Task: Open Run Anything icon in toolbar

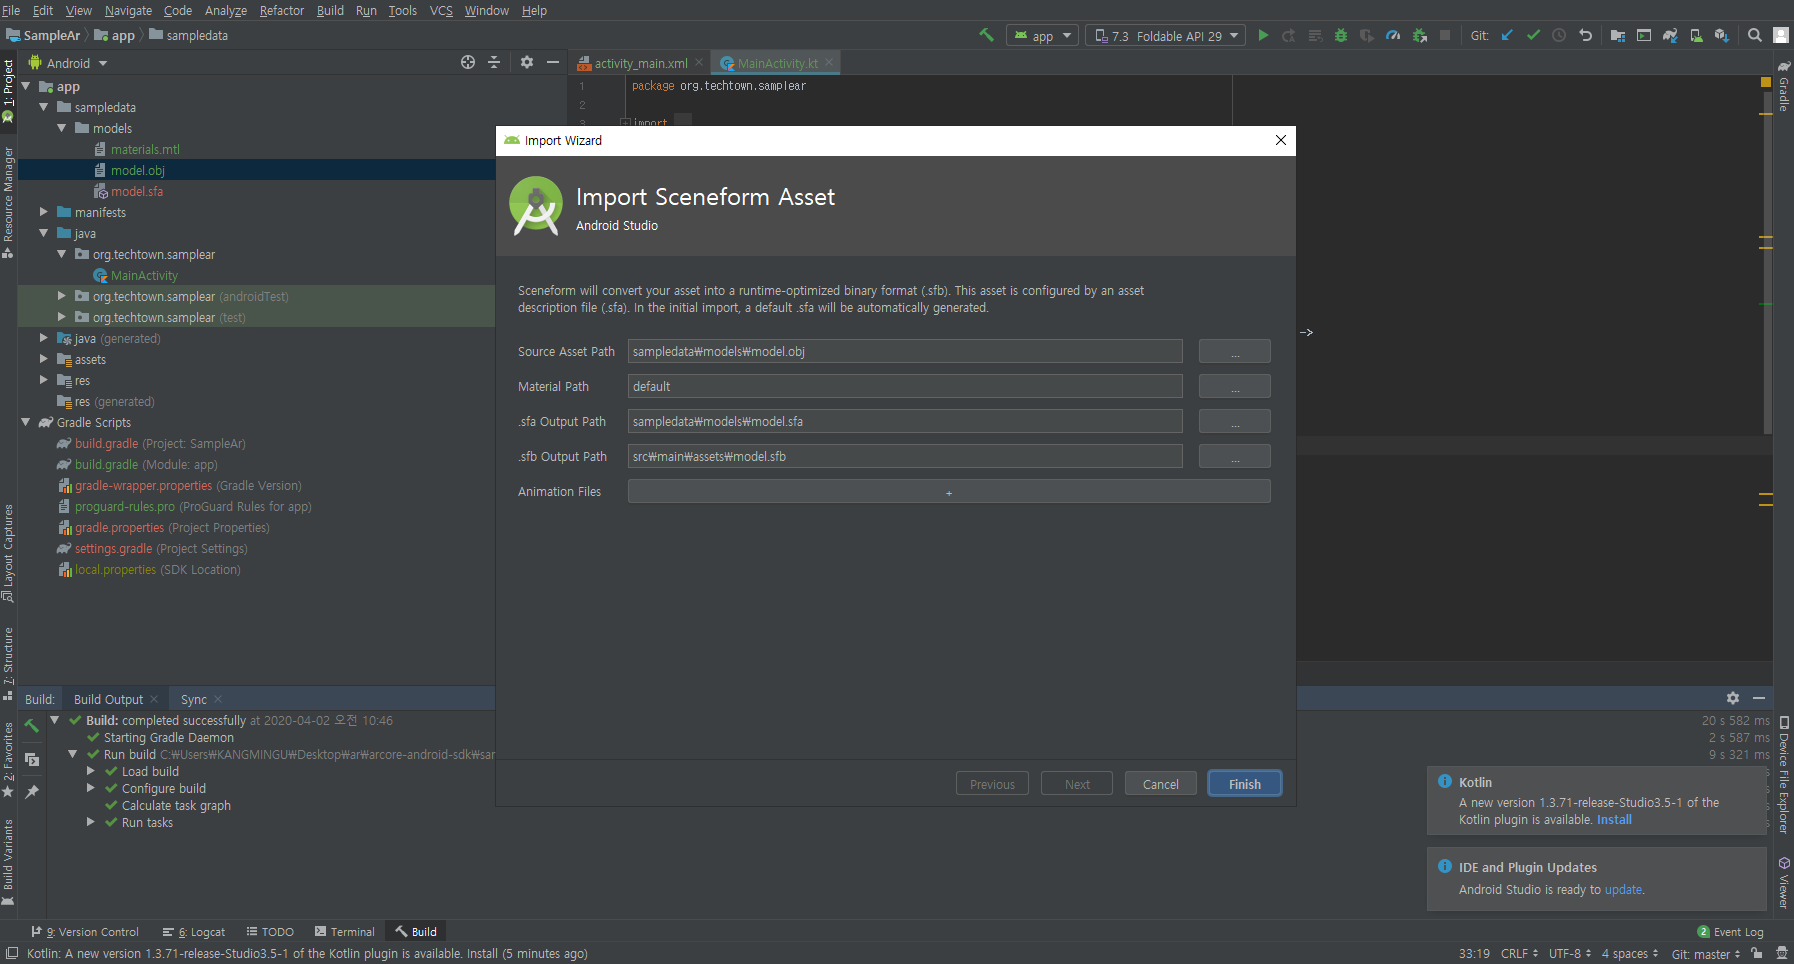Action: (1644, 35)
